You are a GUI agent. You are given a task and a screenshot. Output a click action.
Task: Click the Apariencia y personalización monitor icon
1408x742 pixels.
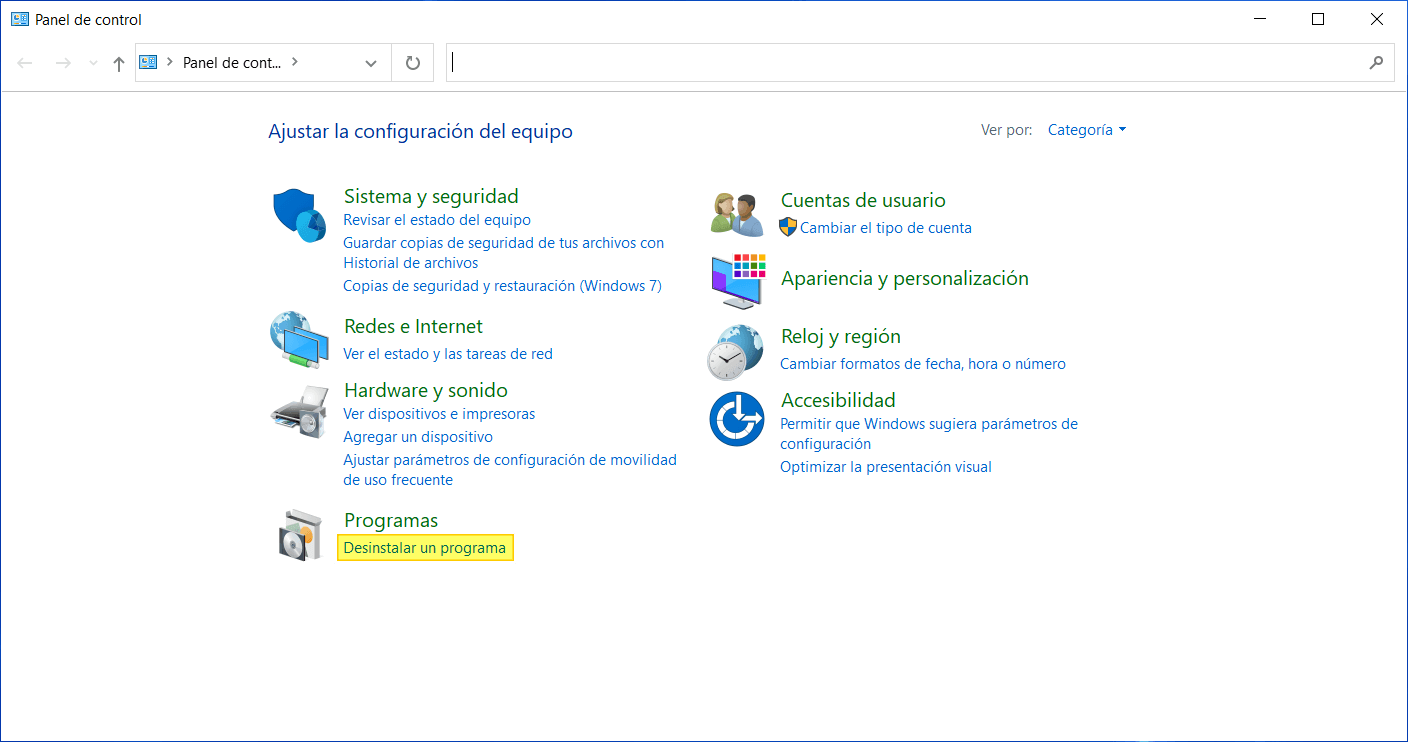click(x=737, y=281)
